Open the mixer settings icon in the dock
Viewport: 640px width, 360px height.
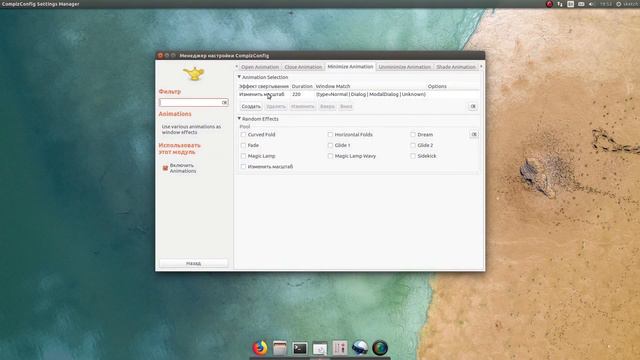[x=340, y=348]
